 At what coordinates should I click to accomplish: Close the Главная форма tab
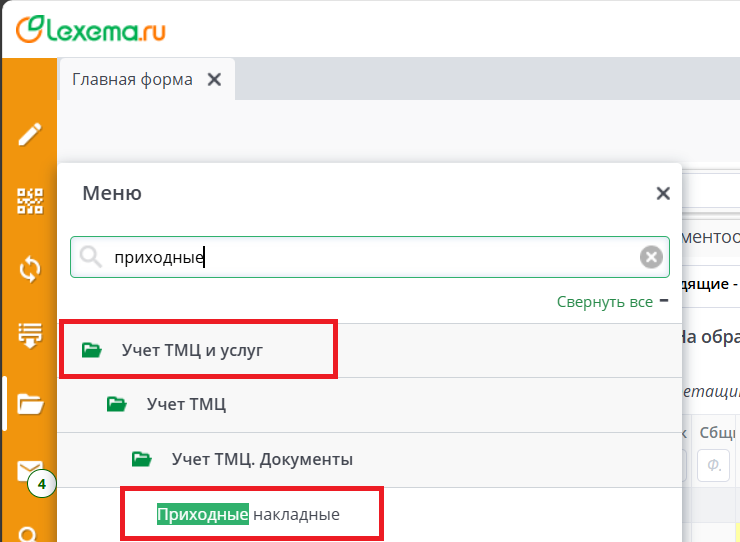[213, 80]
